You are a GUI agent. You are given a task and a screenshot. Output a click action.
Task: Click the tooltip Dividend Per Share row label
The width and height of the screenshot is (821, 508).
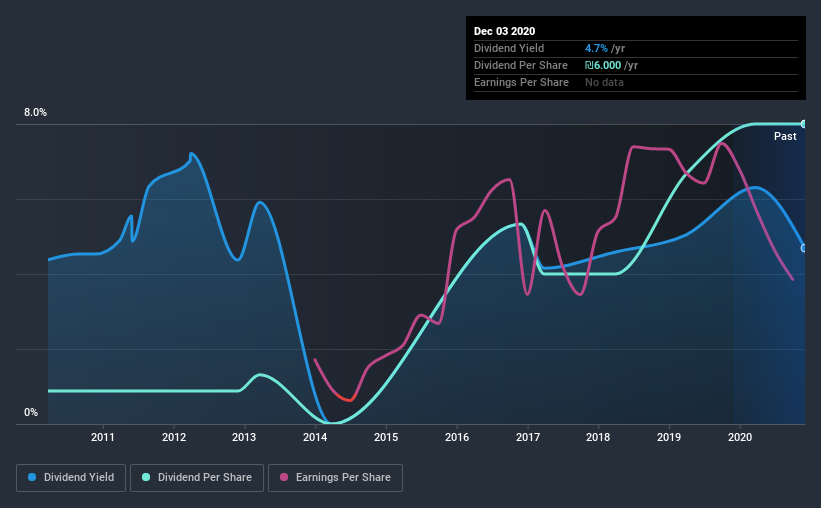pos(520,65)
